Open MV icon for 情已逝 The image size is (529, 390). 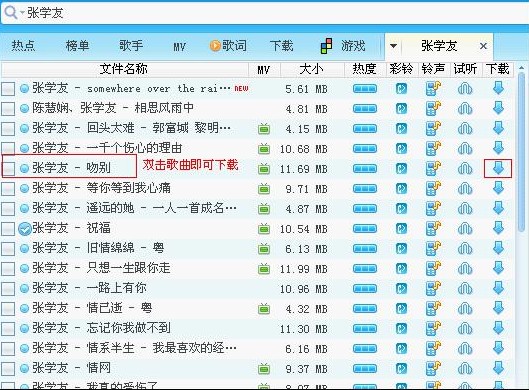click(x=264, y=308)
